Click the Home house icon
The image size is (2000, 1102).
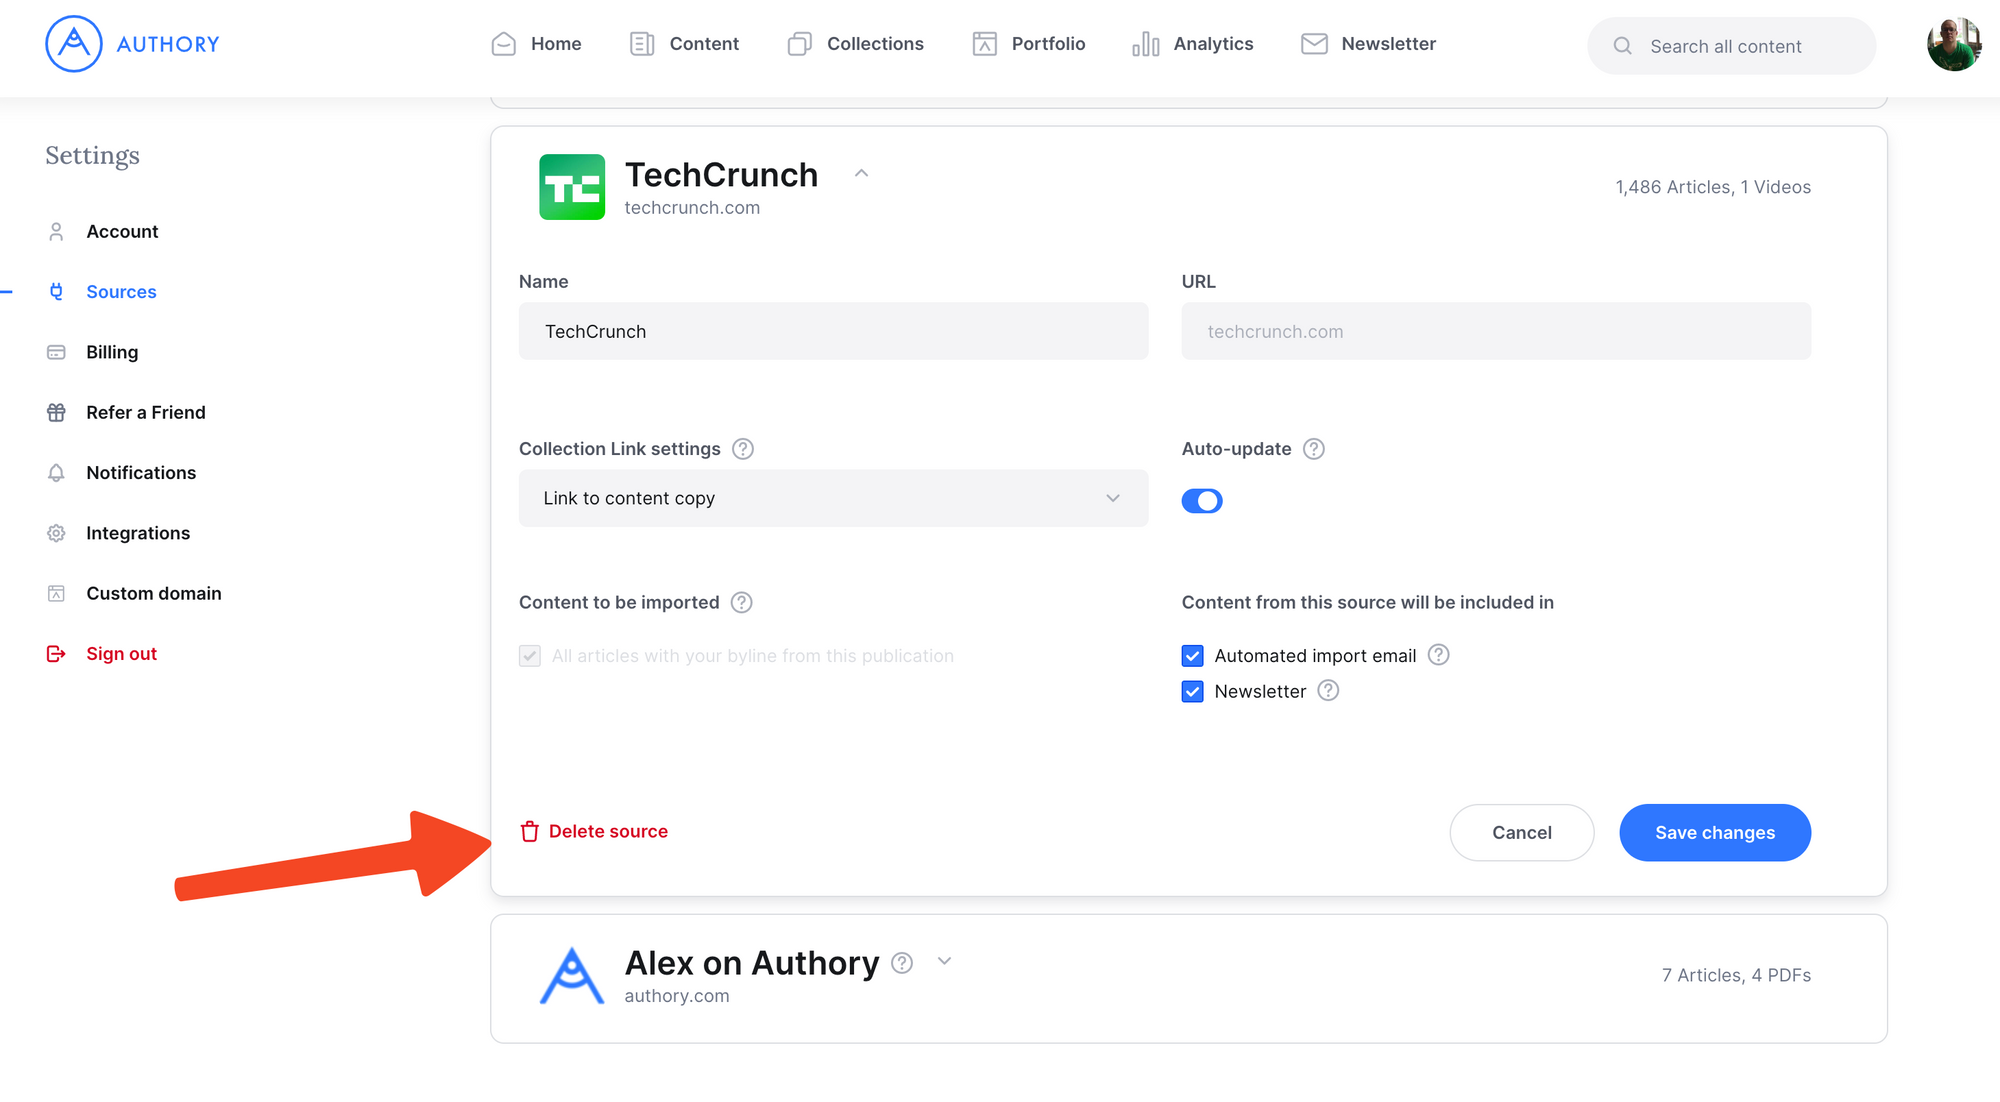coord(504,44)
